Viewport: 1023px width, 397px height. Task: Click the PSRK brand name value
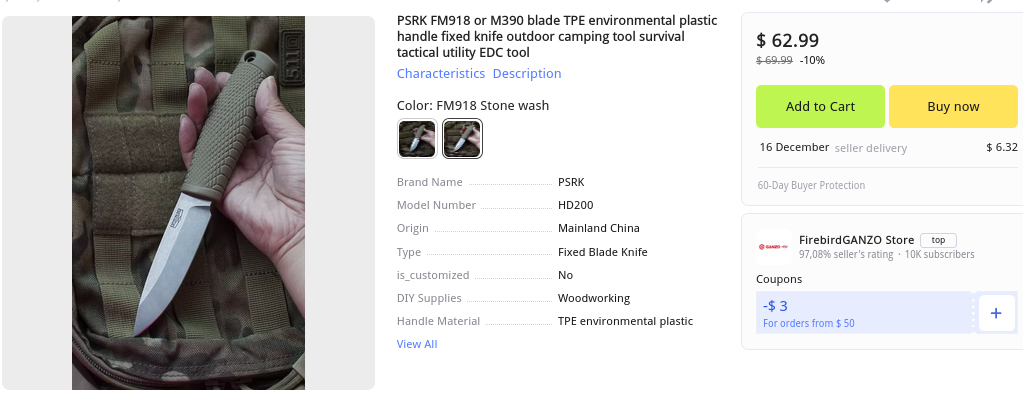571,183
